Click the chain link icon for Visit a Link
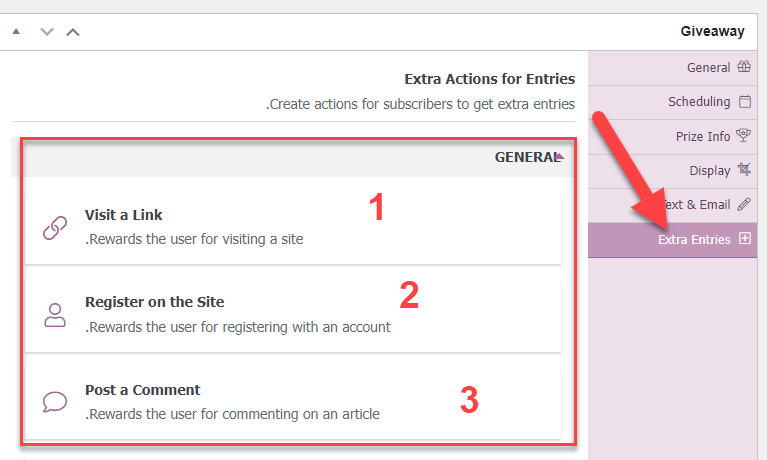The image size is (767, 460). tap(55, 227)
